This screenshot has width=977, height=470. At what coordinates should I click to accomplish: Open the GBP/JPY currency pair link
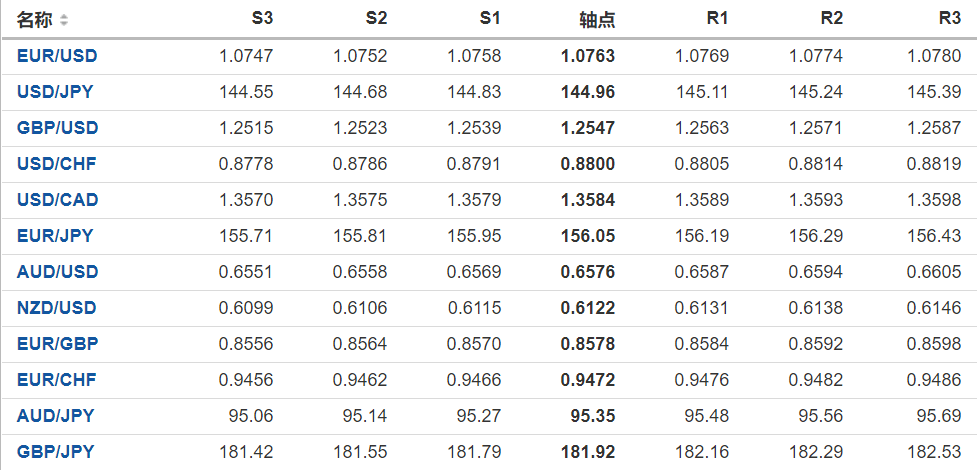55,452
